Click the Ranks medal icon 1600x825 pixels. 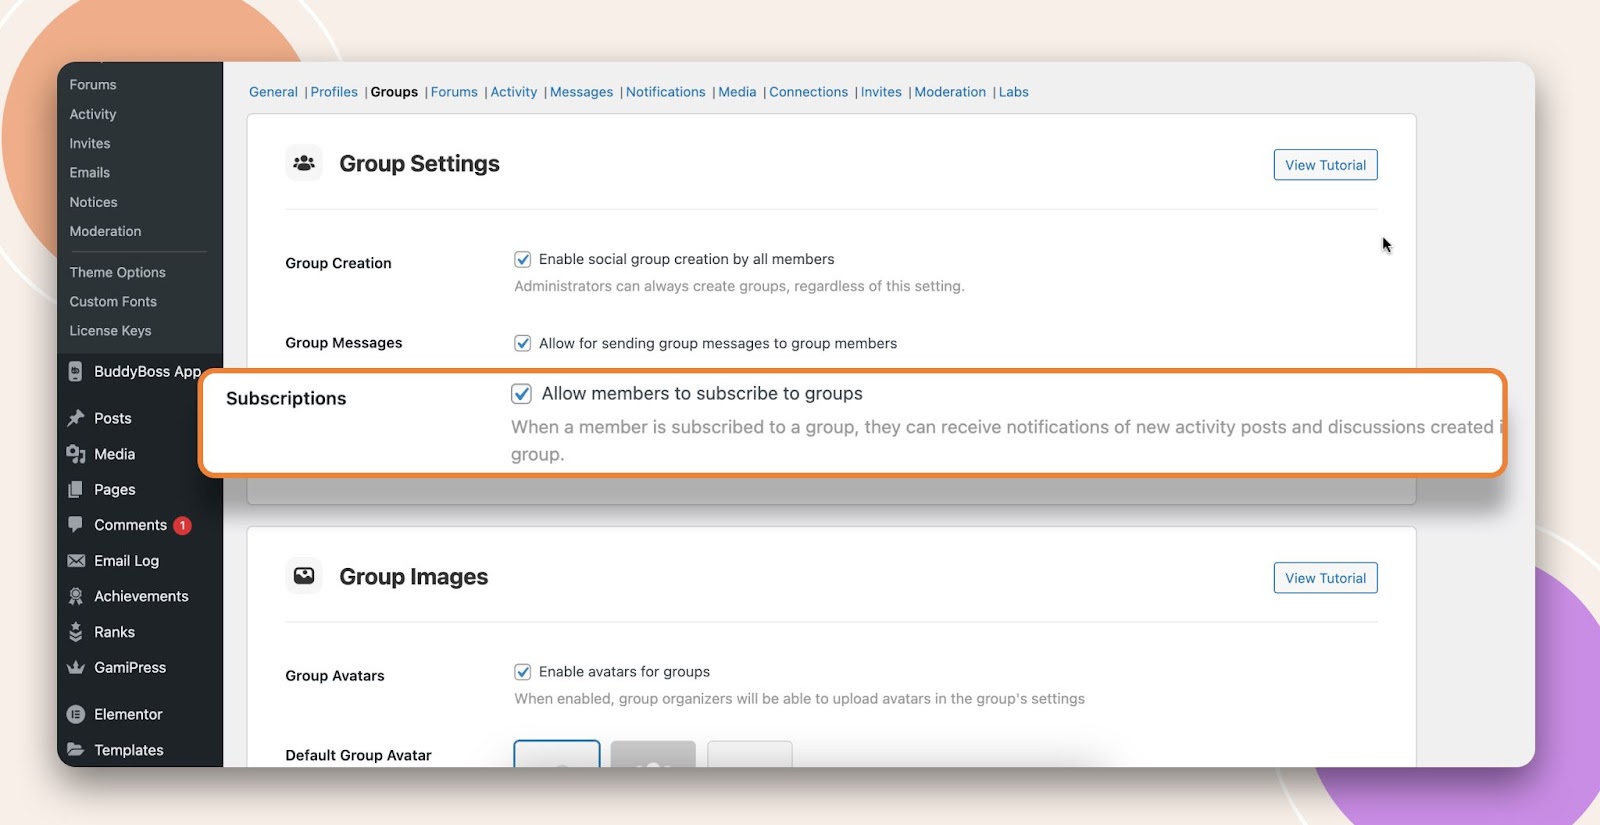[75, 632]
